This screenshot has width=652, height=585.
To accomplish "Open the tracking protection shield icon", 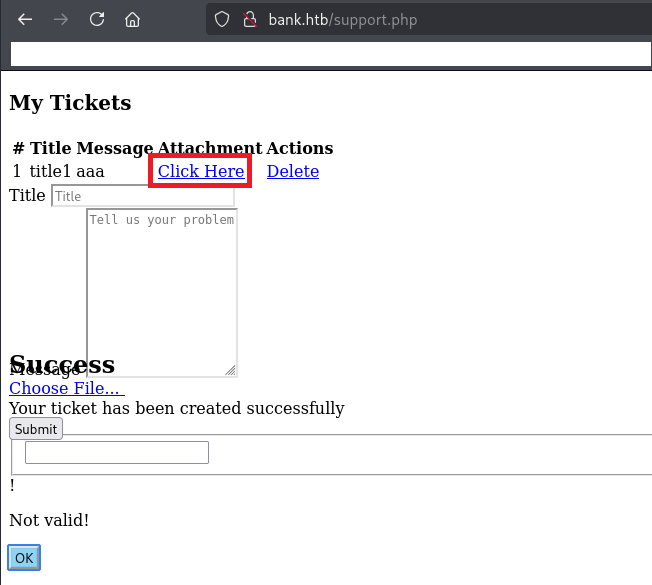I will pyautogui.click(x=222, y=20).
